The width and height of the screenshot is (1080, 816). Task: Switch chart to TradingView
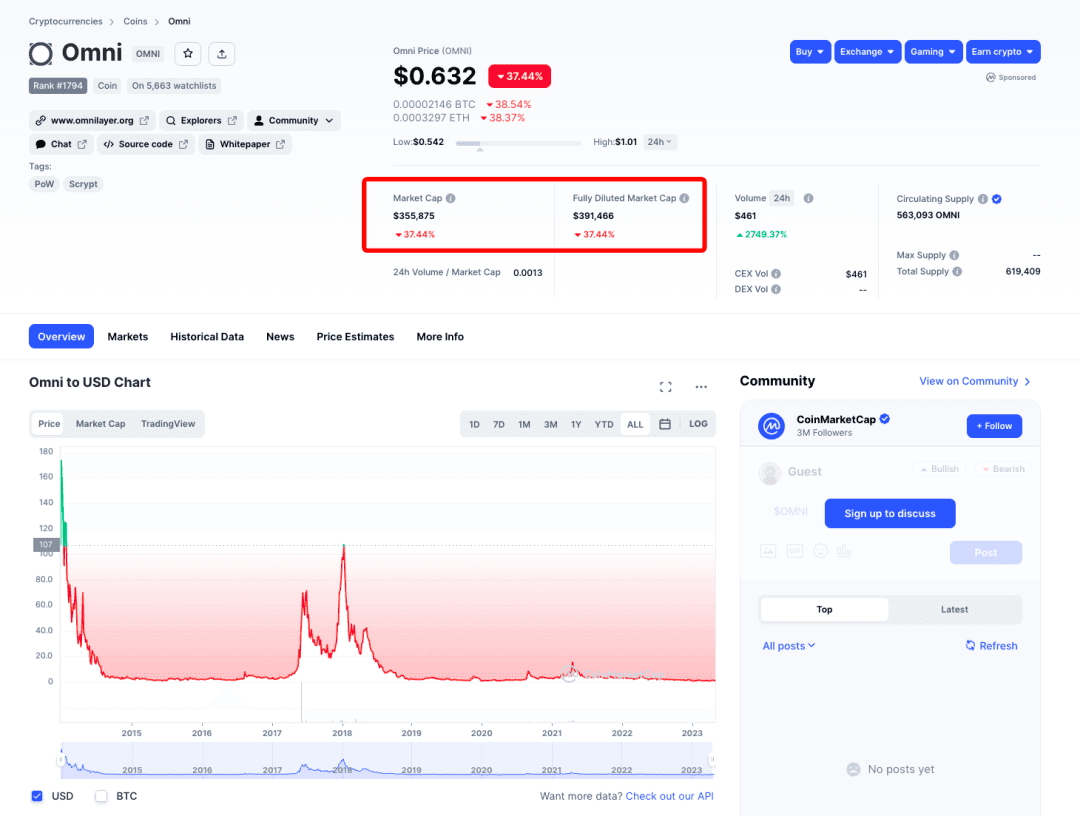(168, 424)
